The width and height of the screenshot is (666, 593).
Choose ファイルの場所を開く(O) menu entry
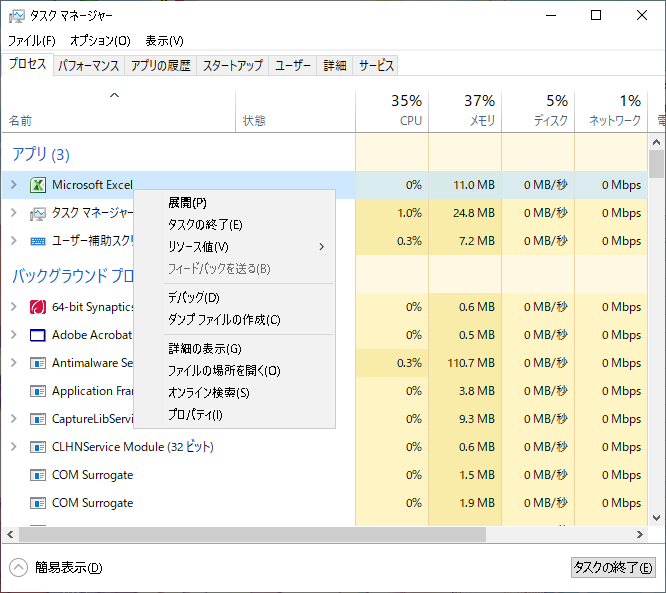tap(234, 371)
